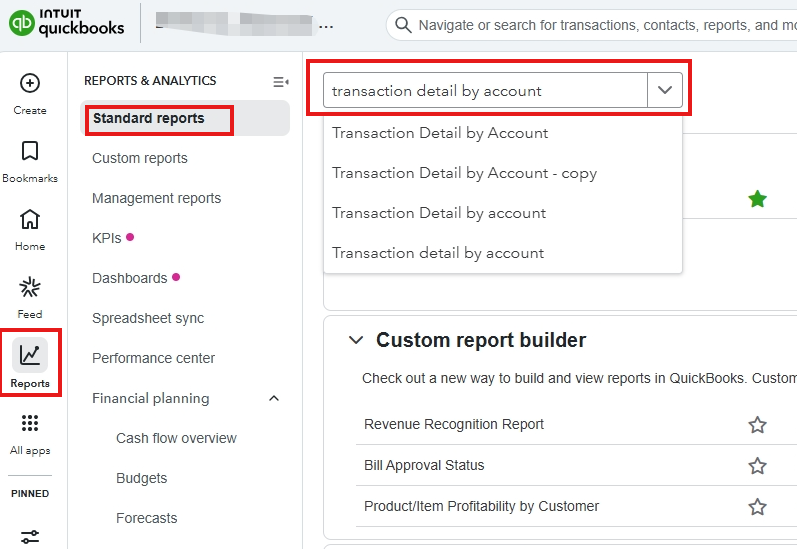Image resolution: width=797 pixels, height=549 pixels.
Task: Open Bookmarks in the left sidebar
Action: [30, 151]
